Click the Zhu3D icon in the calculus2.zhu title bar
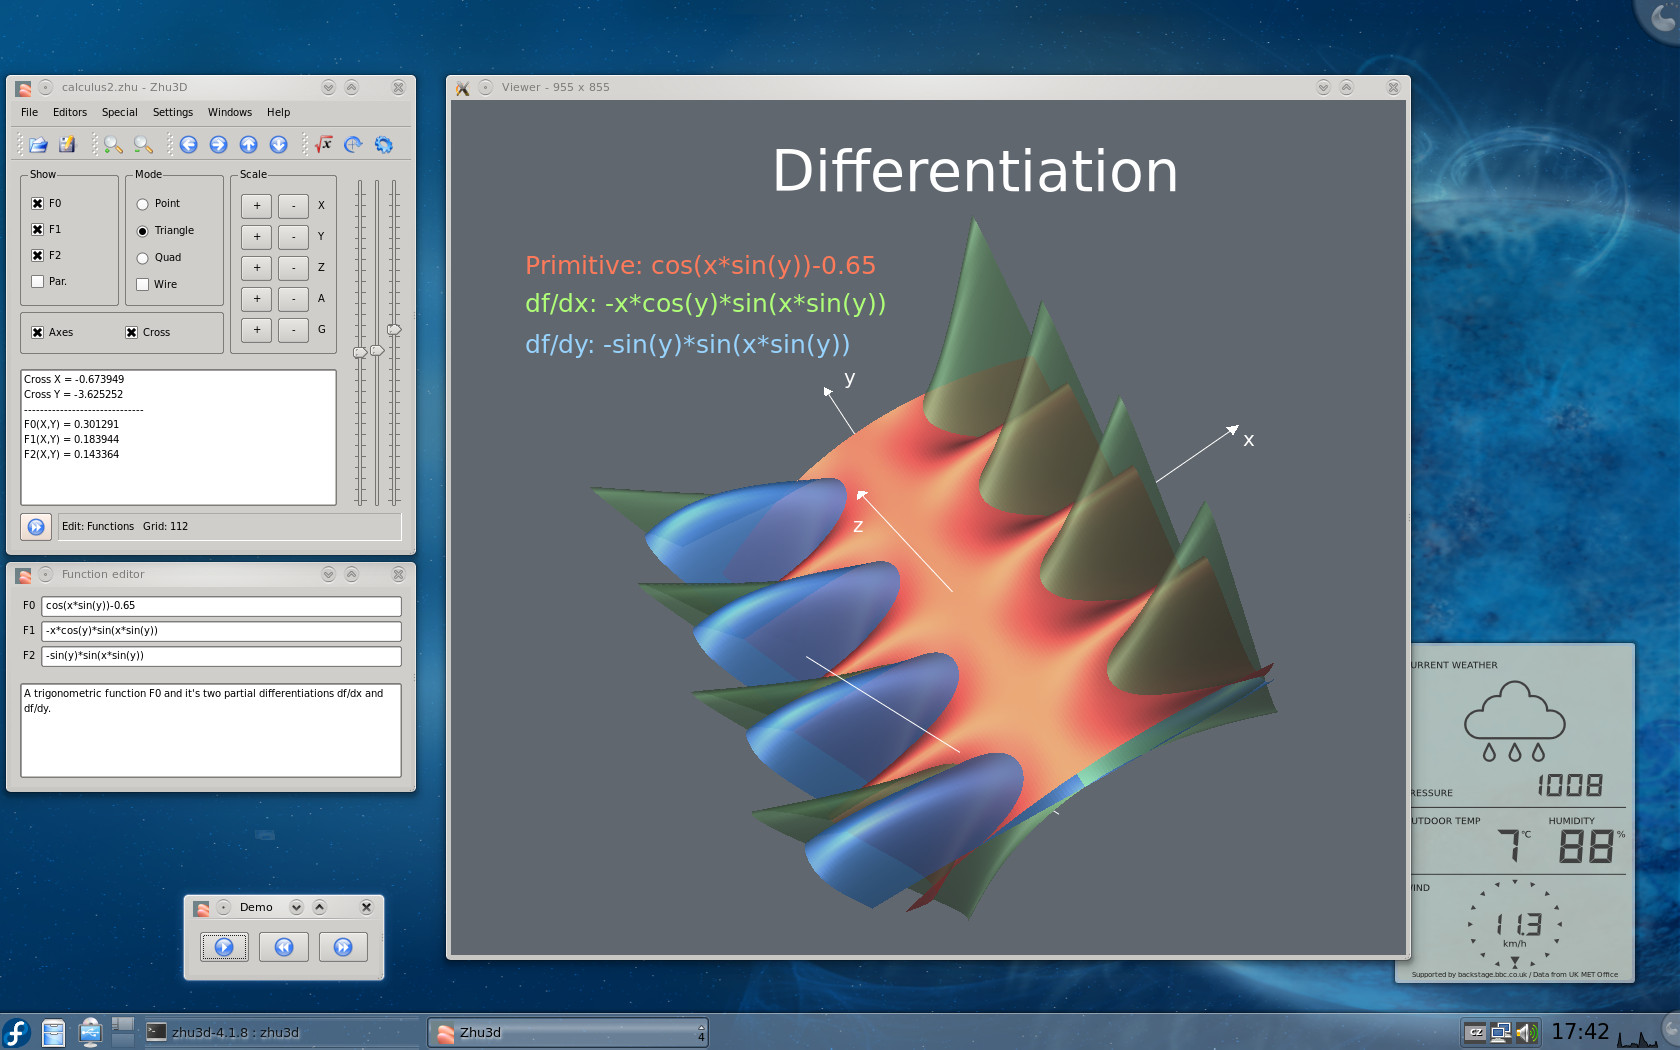Image resolution: width=1680 pixels, height=1050 pixels. tap(23, 88)
